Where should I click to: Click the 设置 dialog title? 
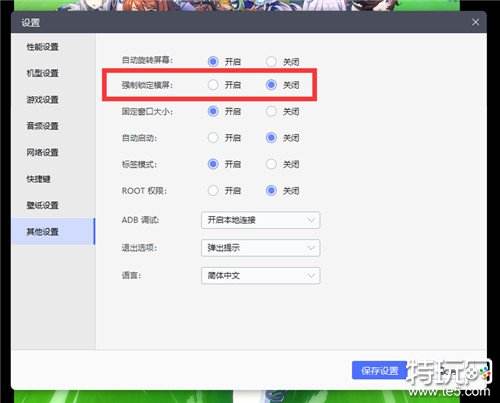point(31,22)
